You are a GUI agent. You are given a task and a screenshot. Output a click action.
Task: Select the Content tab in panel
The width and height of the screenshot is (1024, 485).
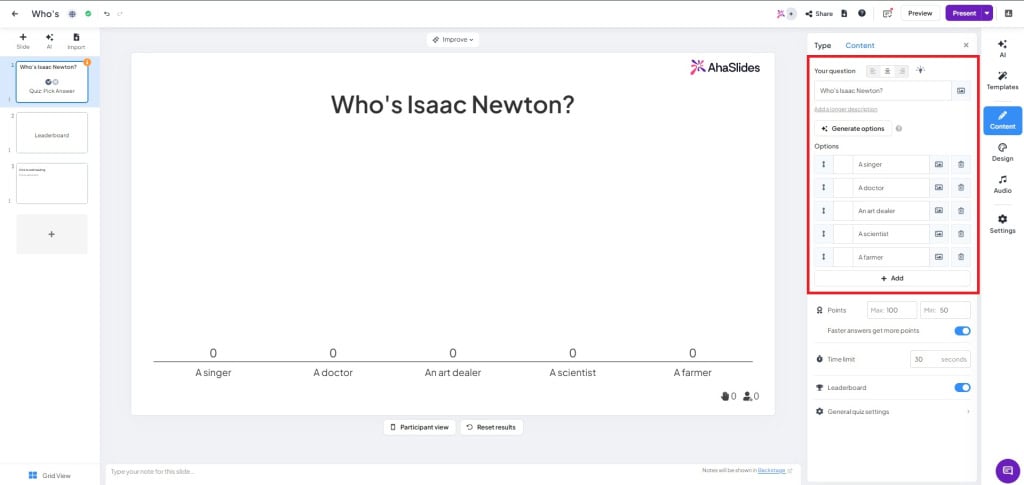pyautogui.click(x=859, y=45)
